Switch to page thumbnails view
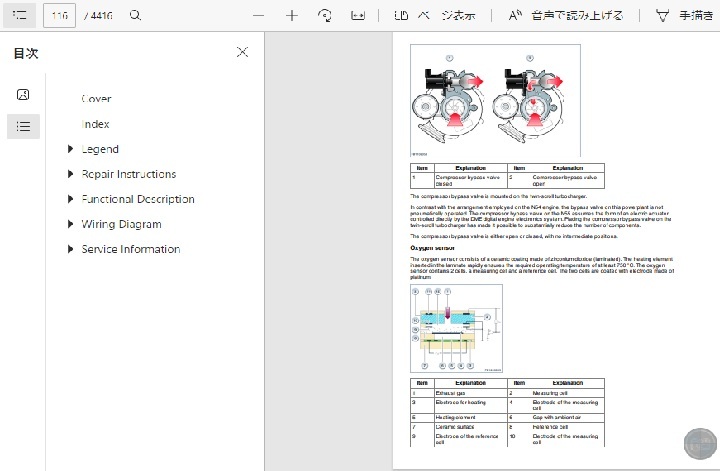This screenshot has width=720, height=471. 23,95
